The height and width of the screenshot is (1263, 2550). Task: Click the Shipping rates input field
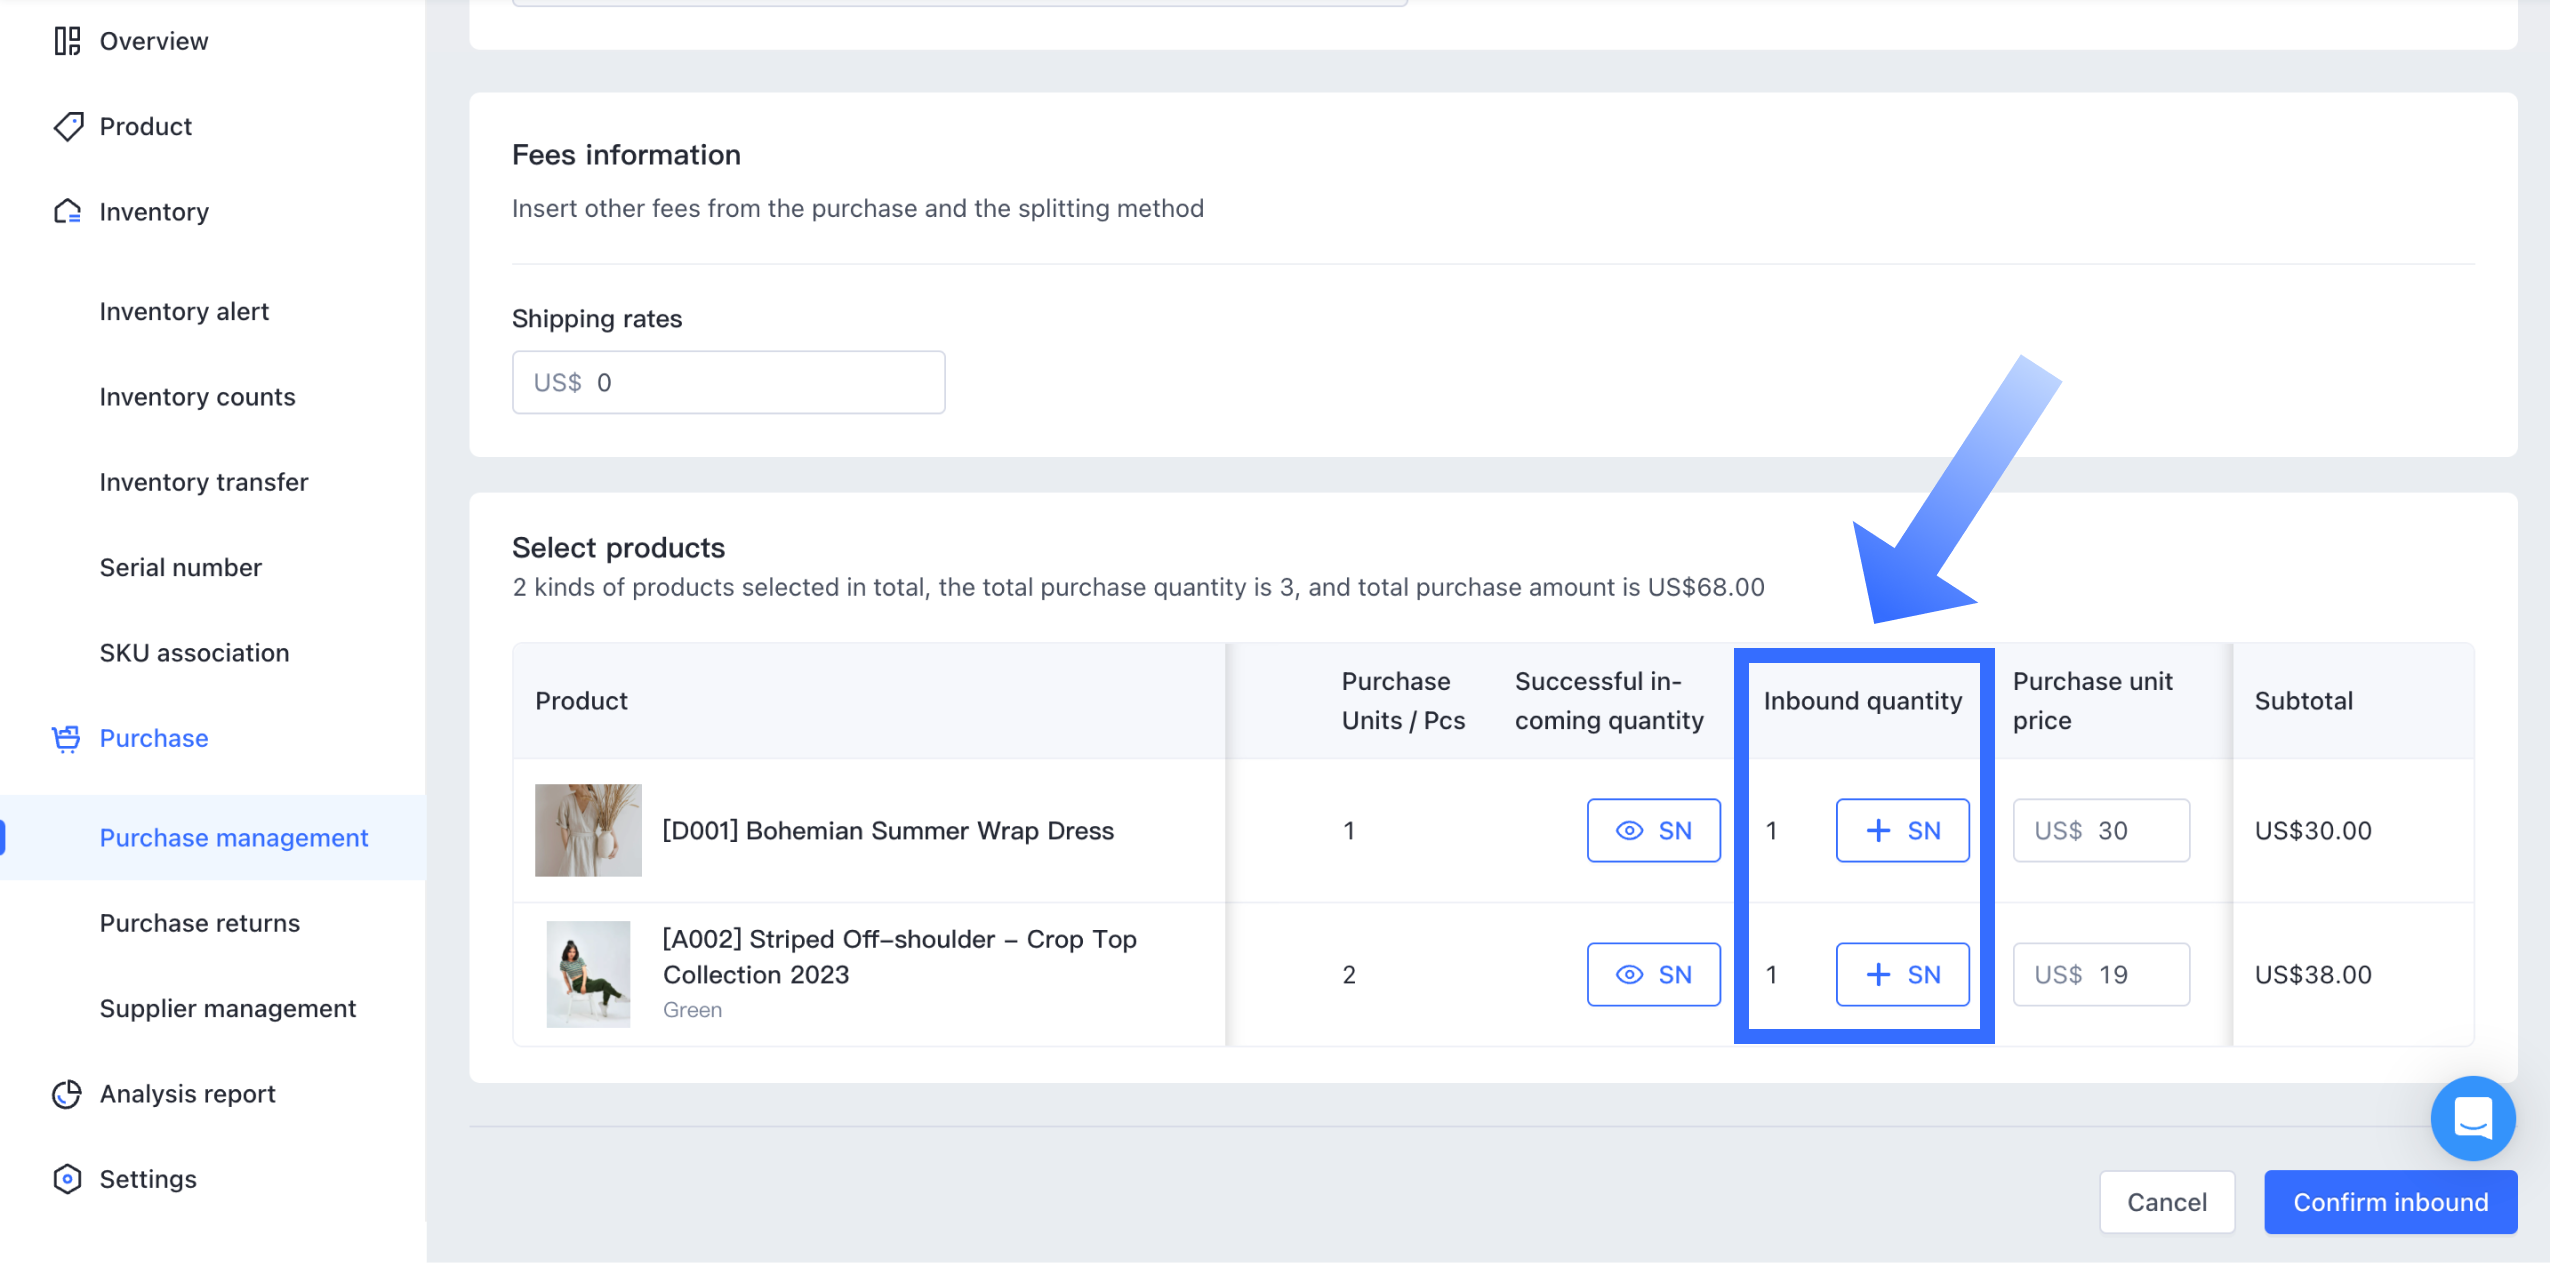(728, 382)
